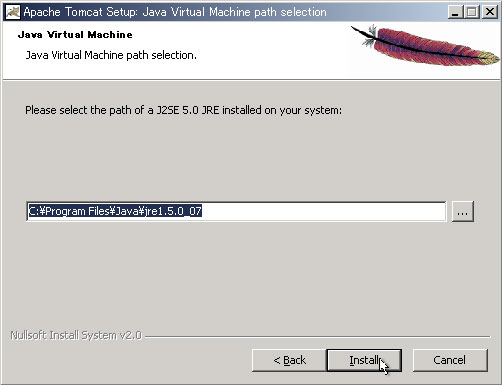Close the Apache Tomcat Setup dialog
Viewport: 502px width, 385px height.
point(490,12)
